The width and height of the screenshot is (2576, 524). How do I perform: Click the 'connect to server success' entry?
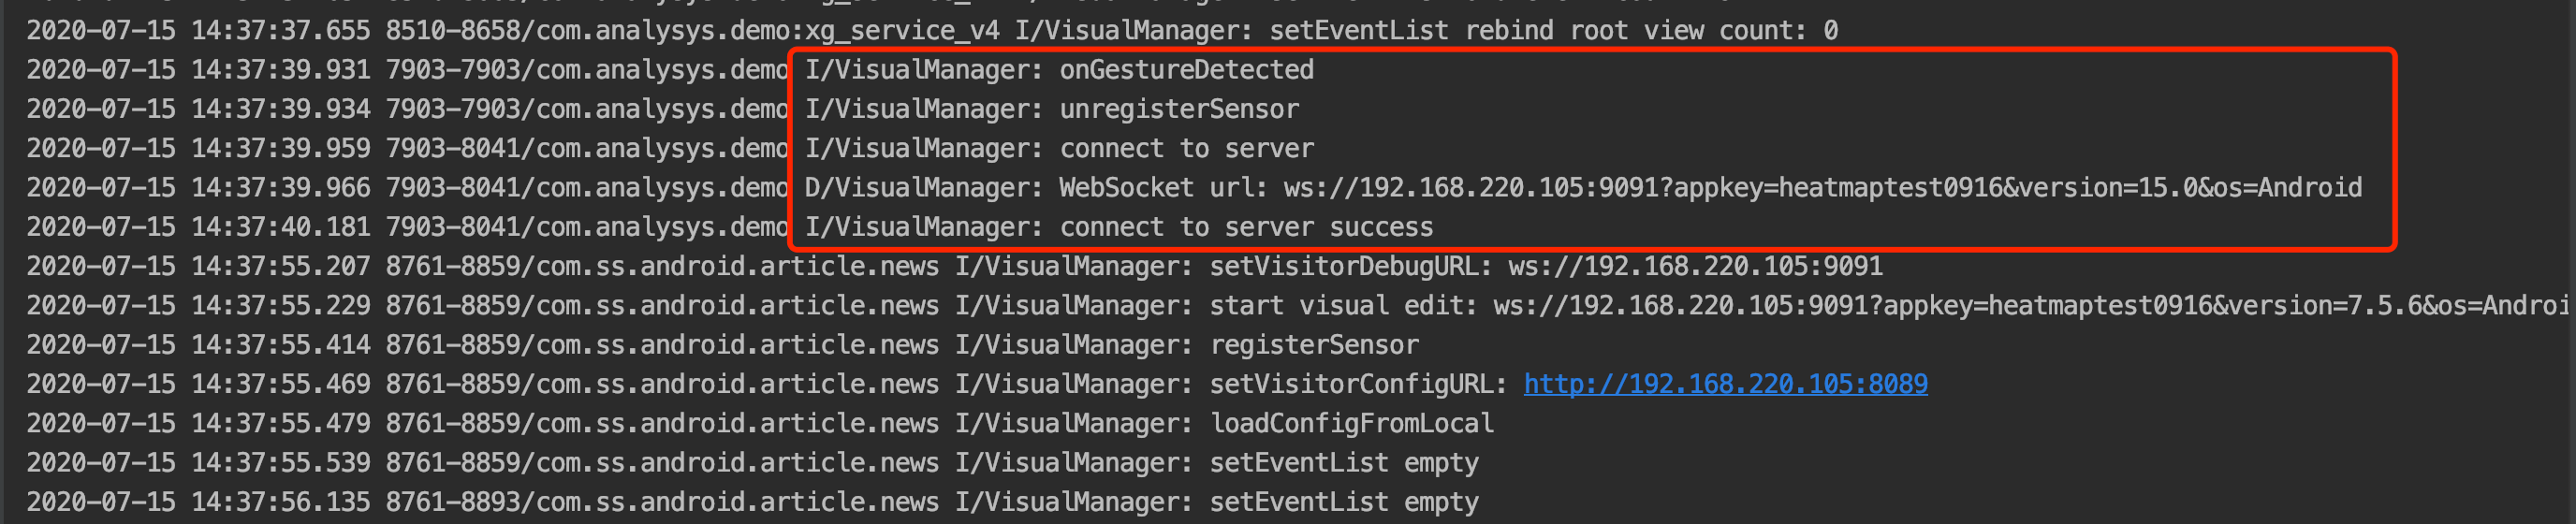tap(1246, 227)
